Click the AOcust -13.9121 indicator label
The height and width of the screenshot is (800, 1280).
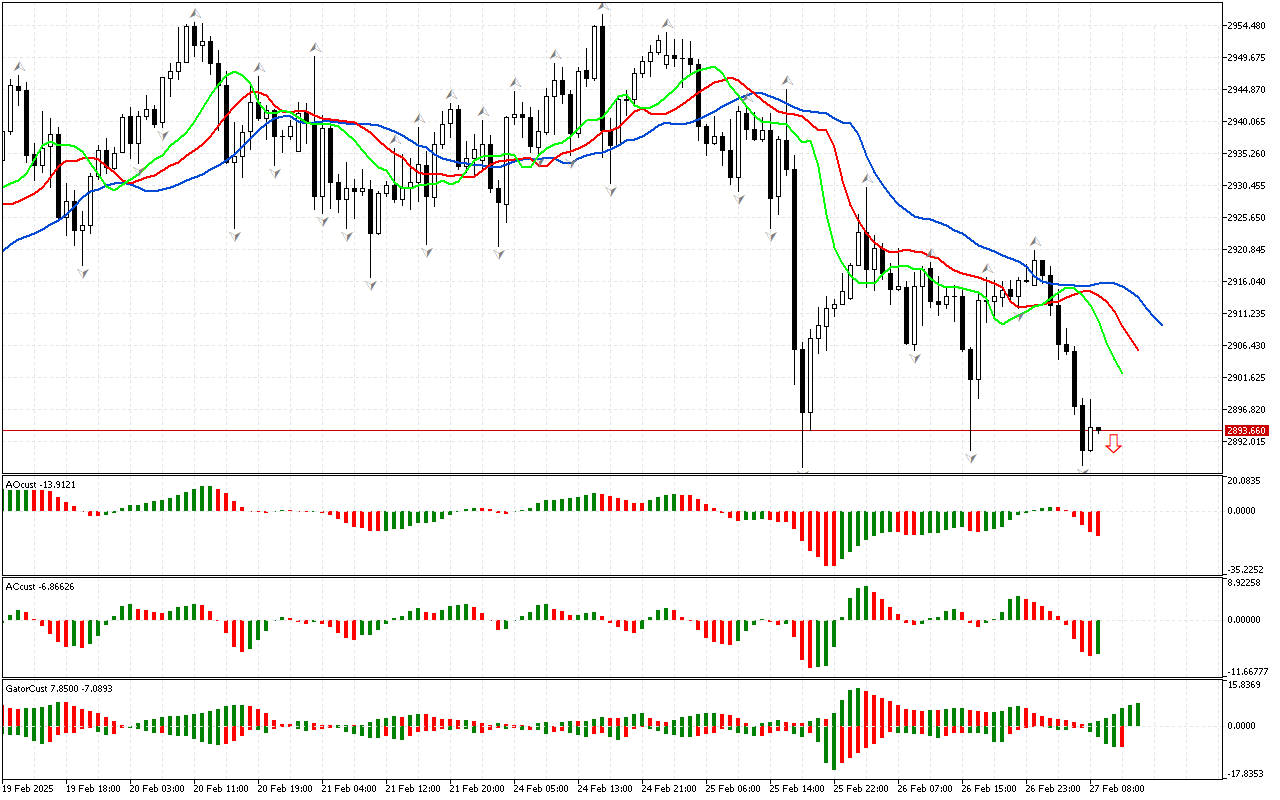[40, 484]
